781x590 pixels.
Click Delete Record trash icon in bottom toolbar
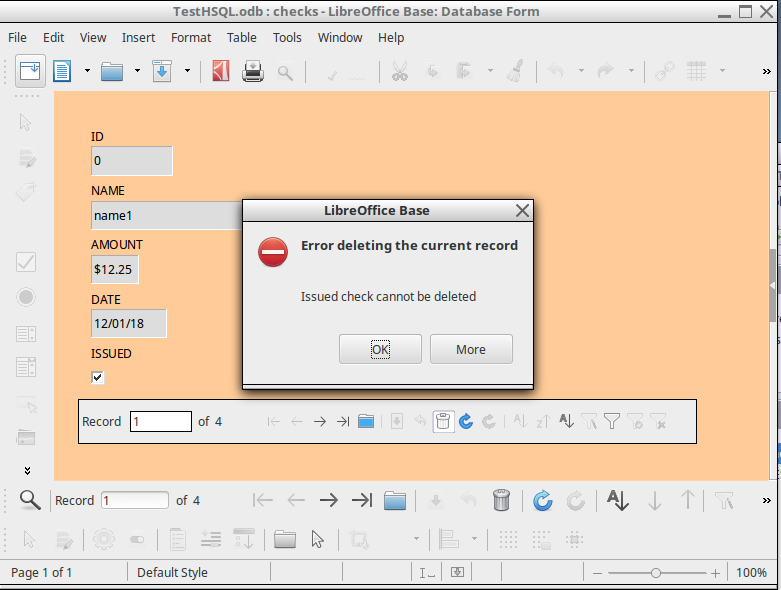[502, 500]
